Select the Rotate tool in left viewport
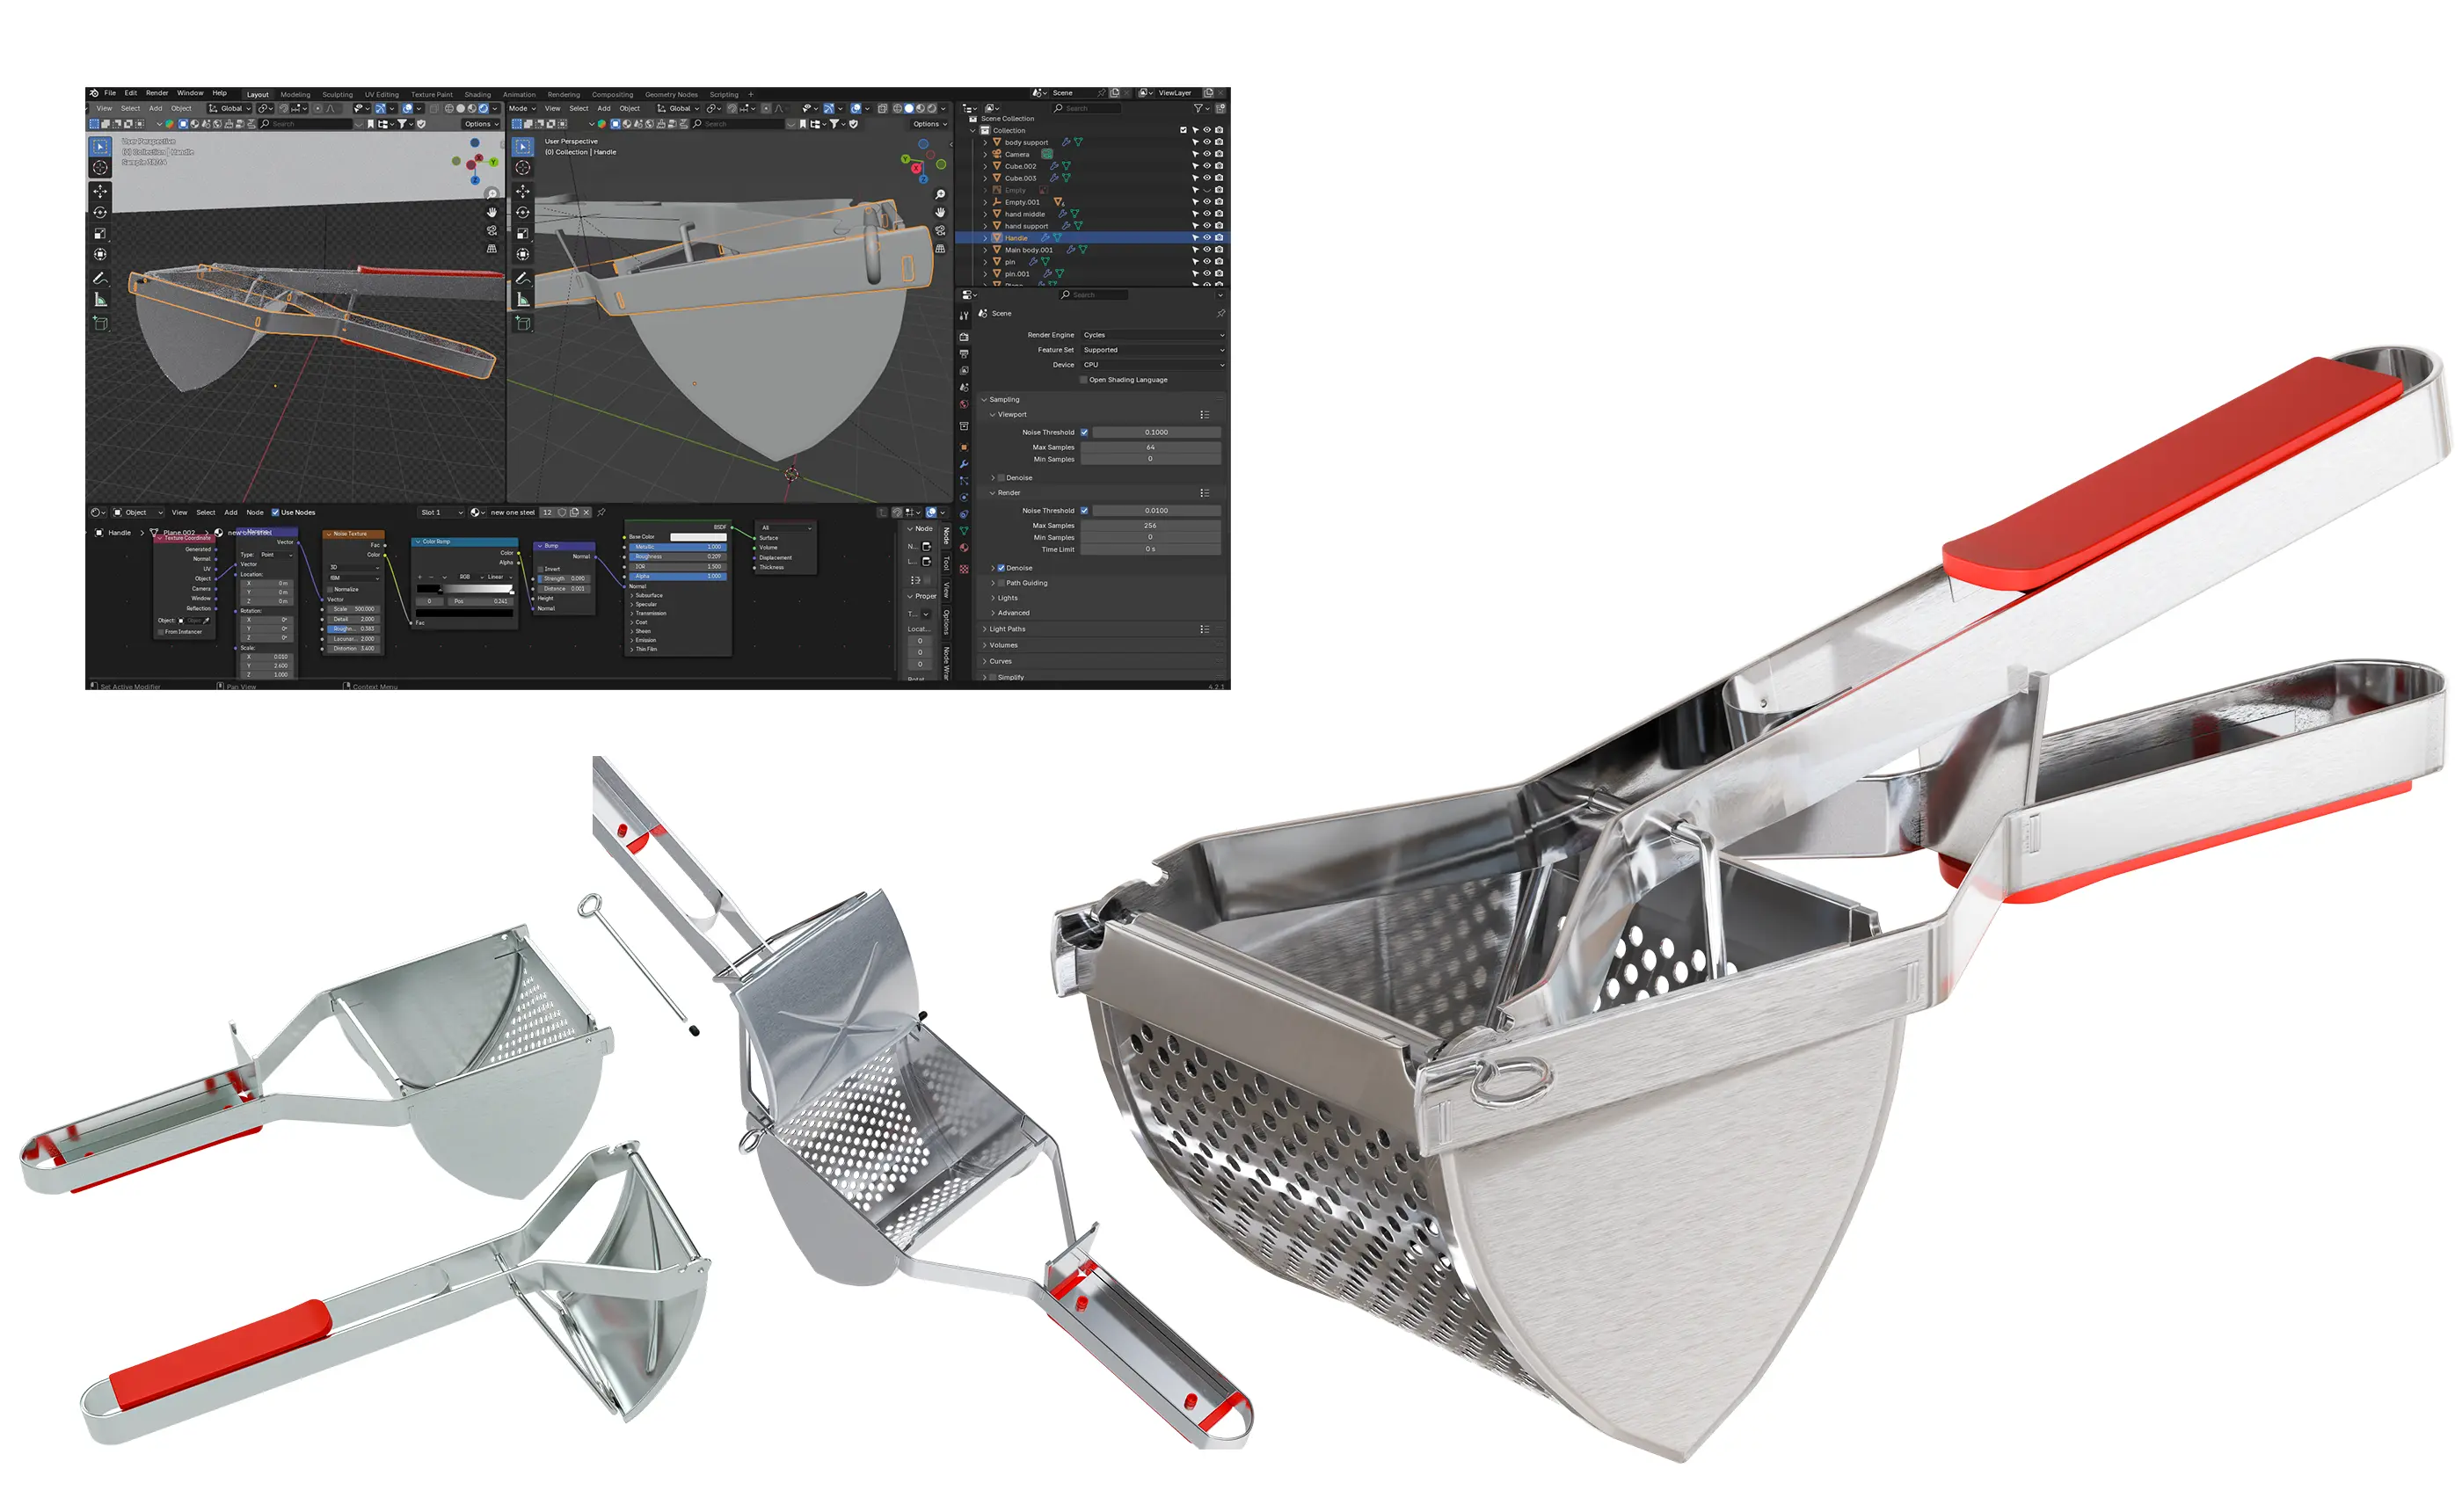This screenshot has height=1512, width=2462. (100, 212)
